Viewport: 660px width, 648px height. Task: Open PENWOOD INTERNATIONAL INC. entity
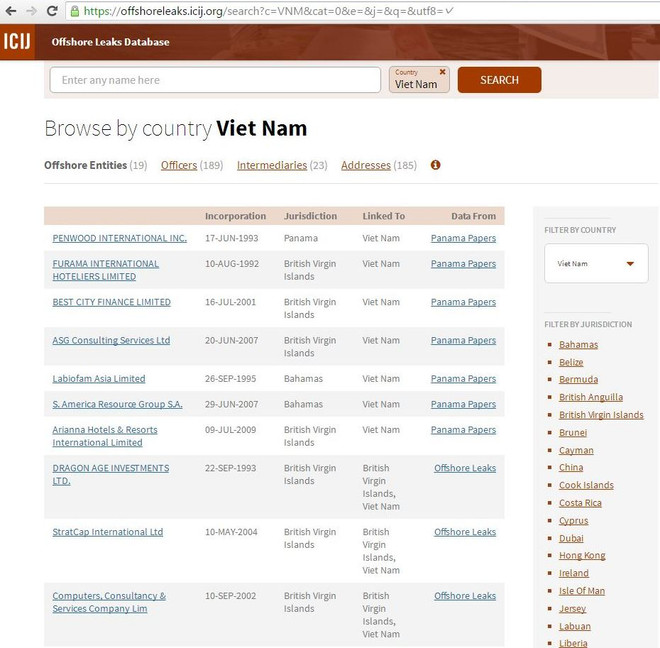click(x=120, y=238)
